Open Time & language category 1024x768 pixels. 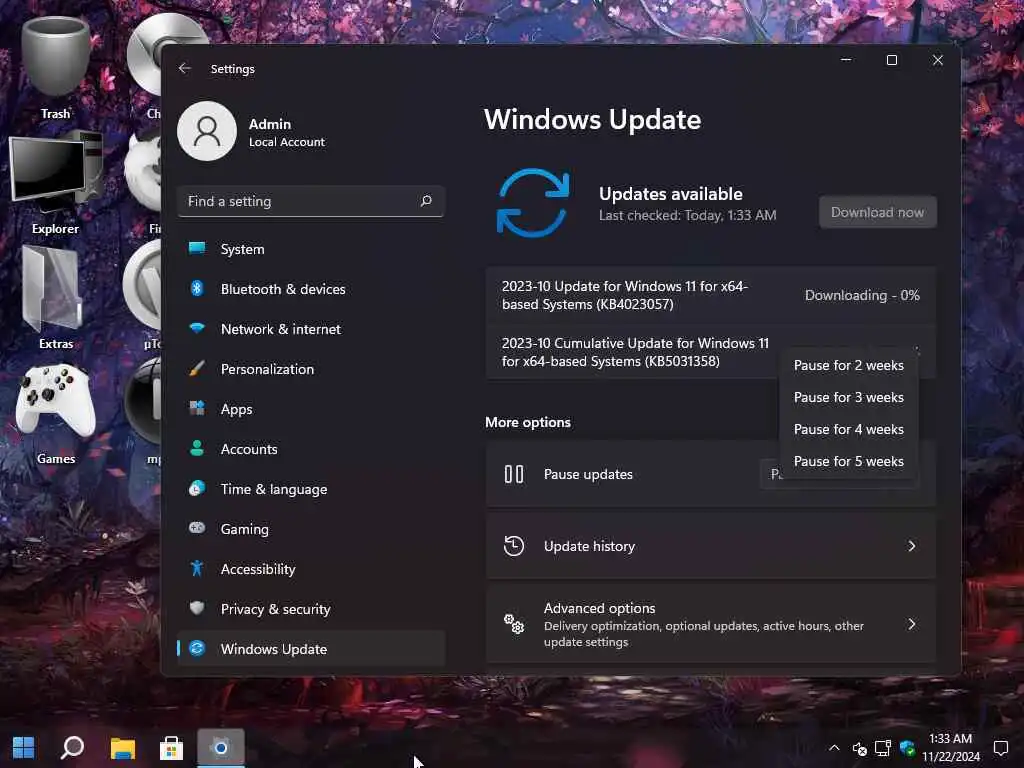[x=311, y=489]
